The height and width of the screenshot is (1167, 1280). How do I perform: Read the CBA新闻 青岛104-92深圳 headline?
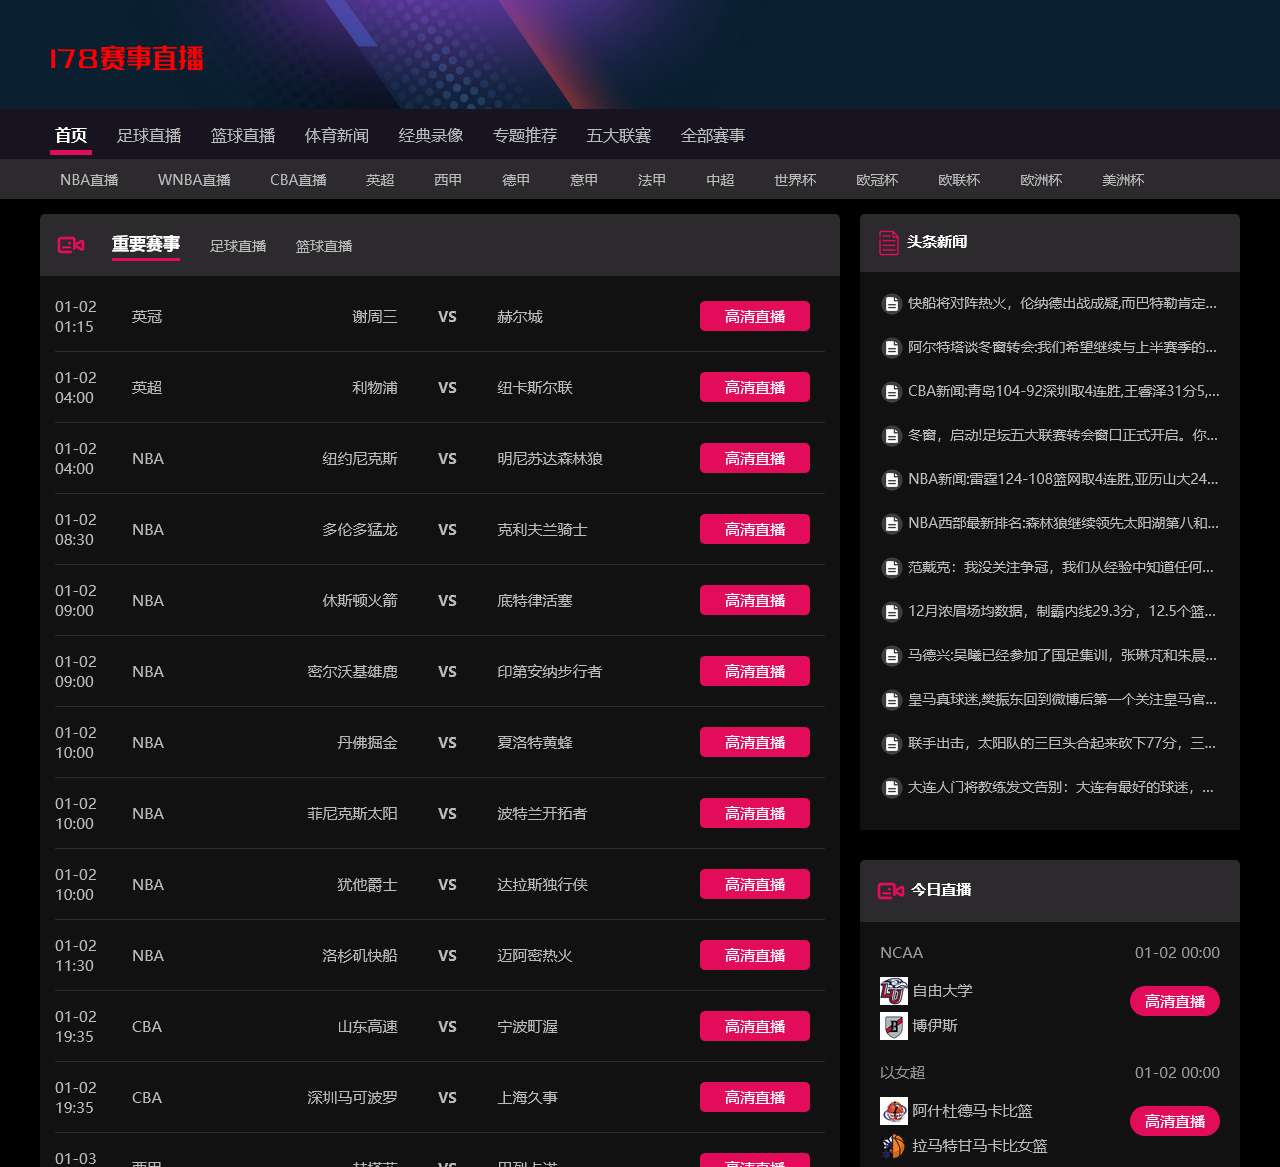point(1062,392)
